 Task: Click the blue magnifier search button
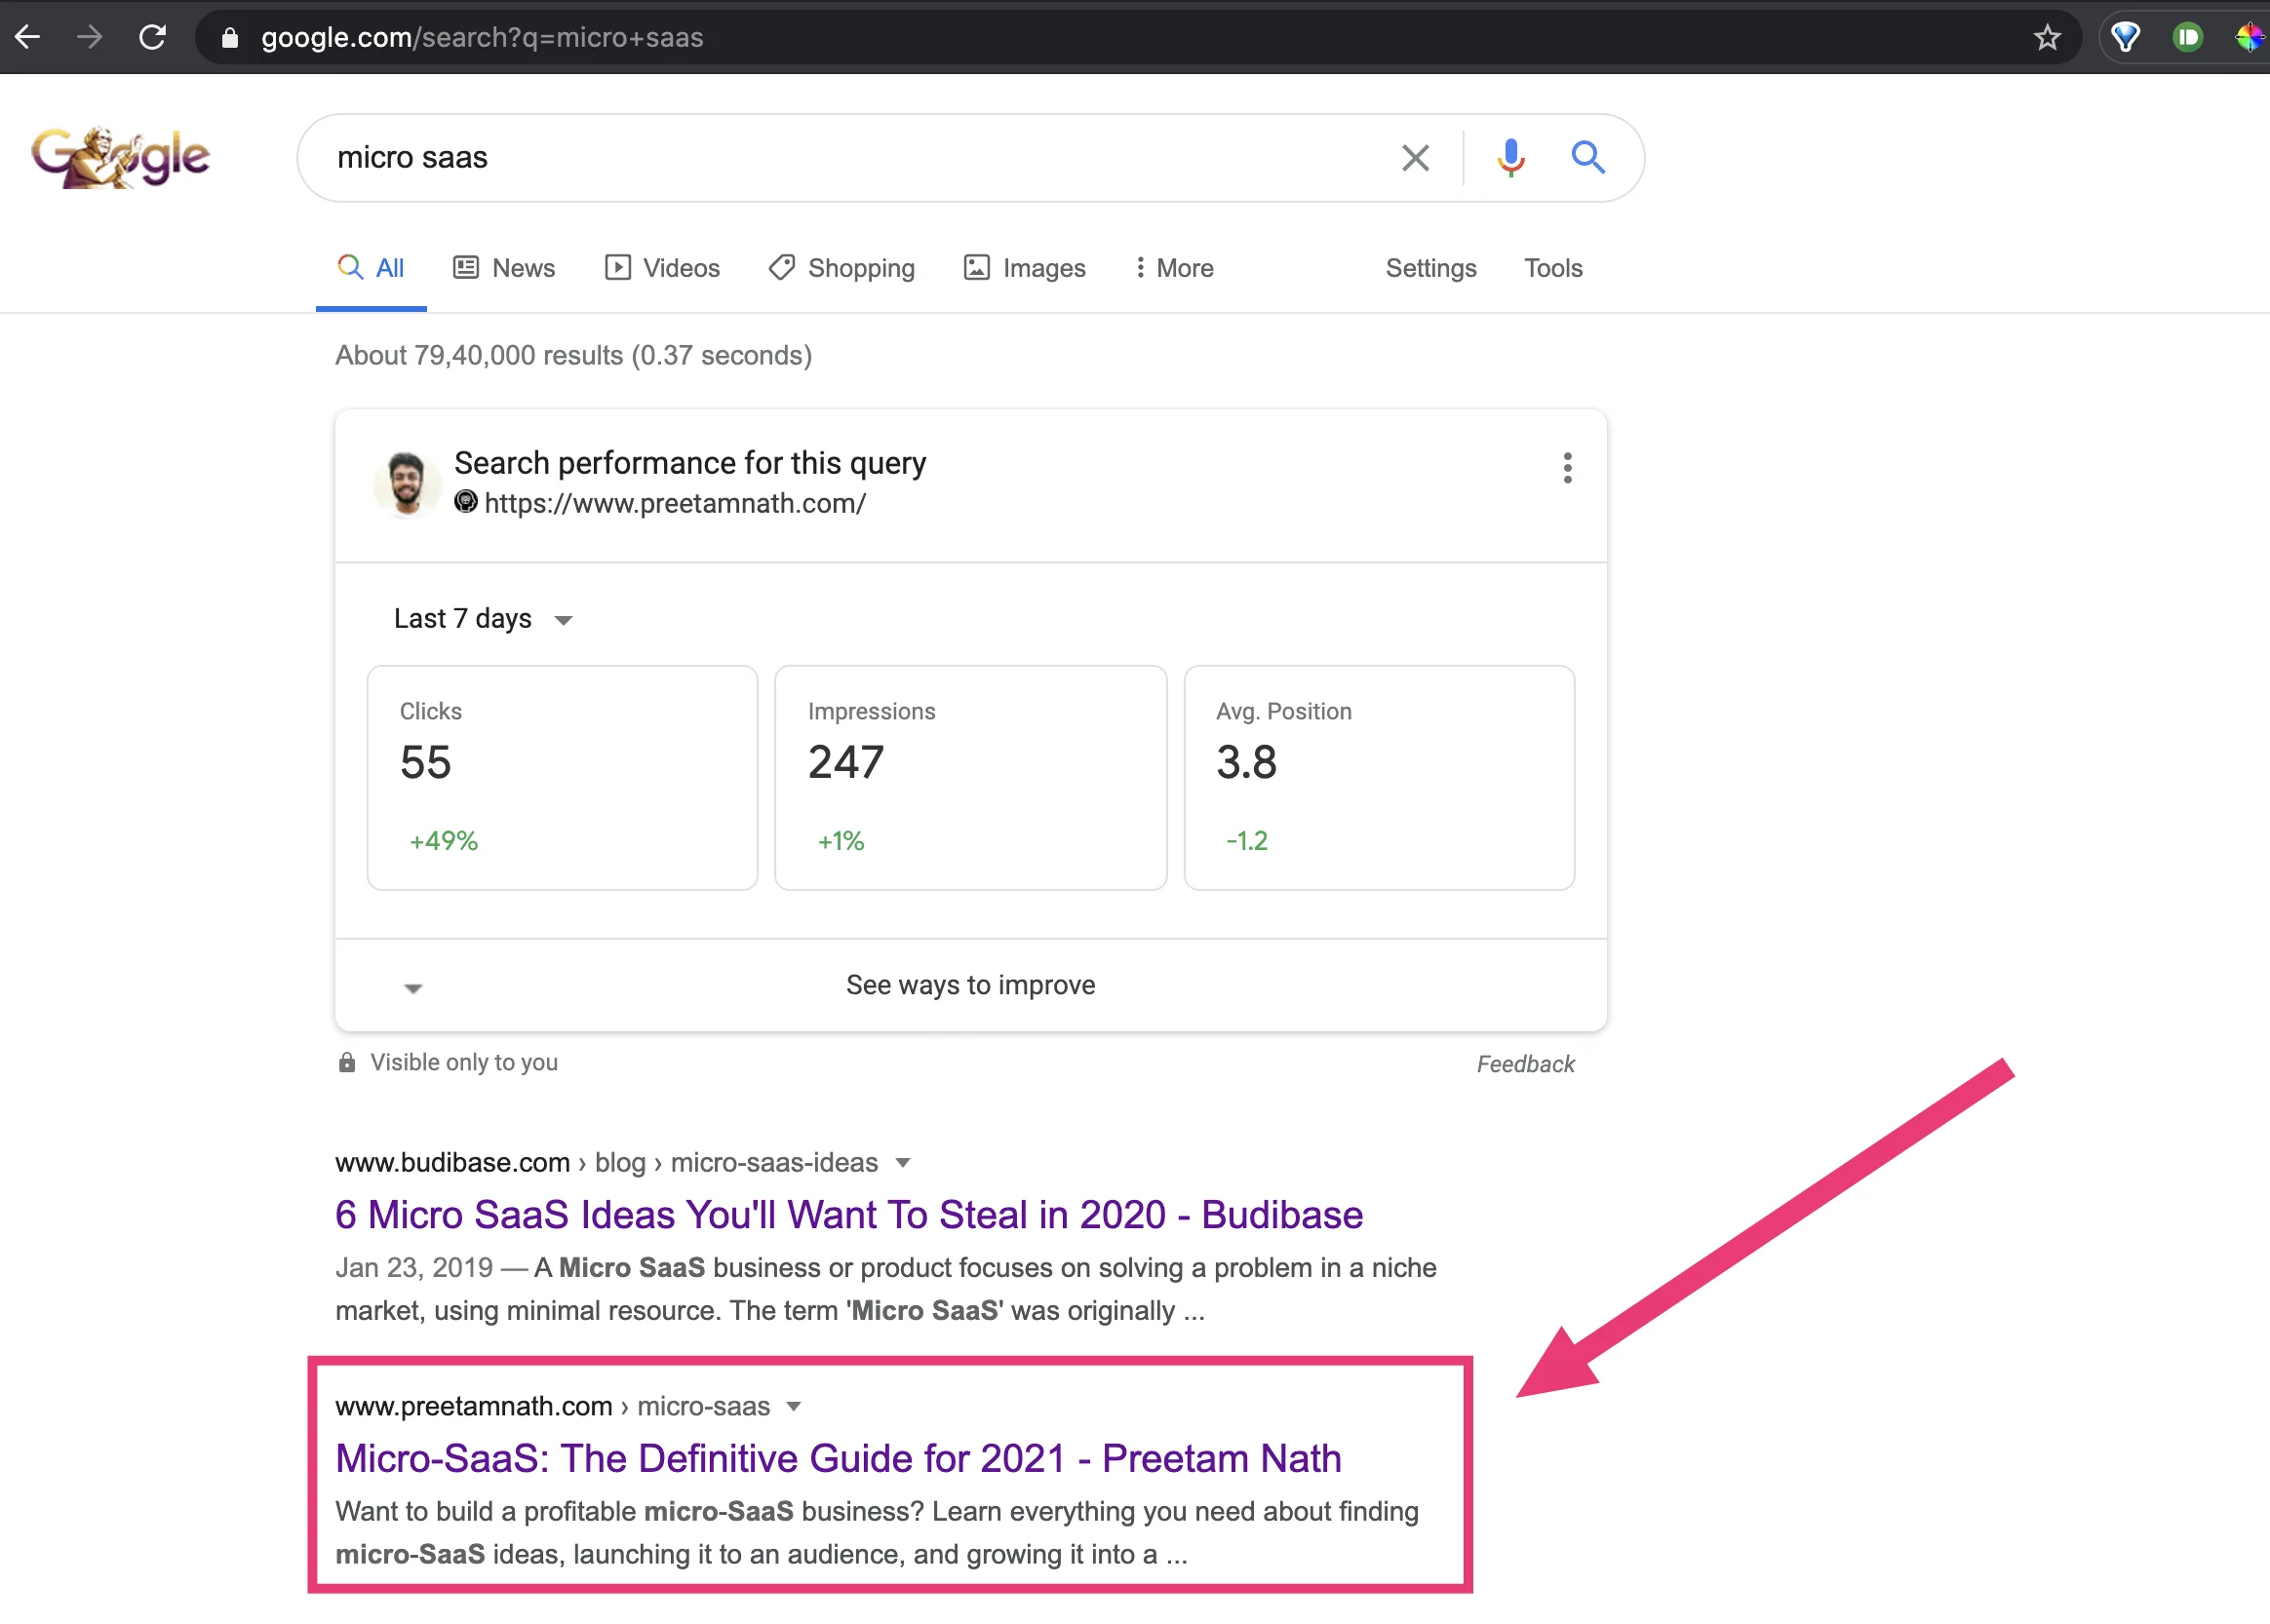(1587, 158)
